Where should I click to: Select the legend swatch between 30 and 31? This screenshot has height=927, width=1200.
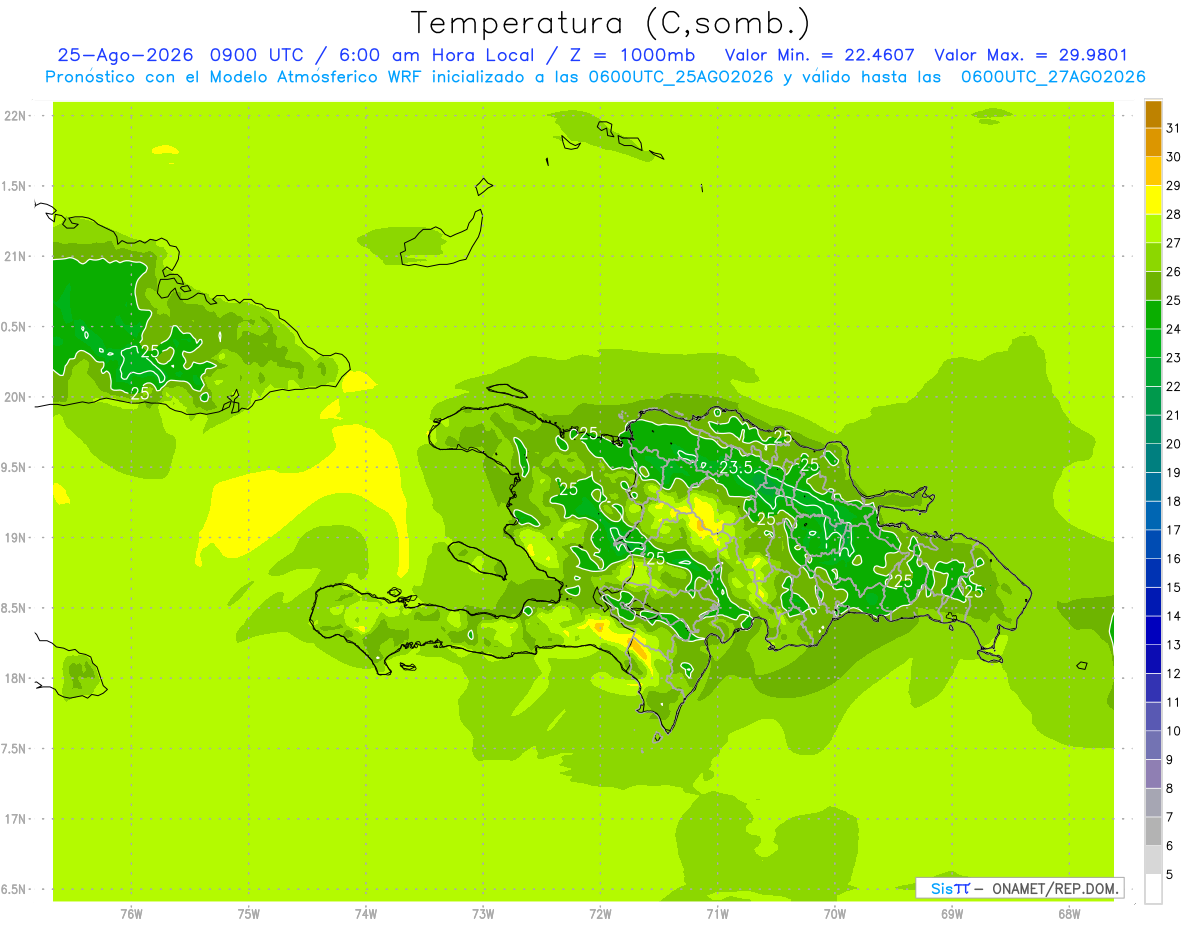1153,143
